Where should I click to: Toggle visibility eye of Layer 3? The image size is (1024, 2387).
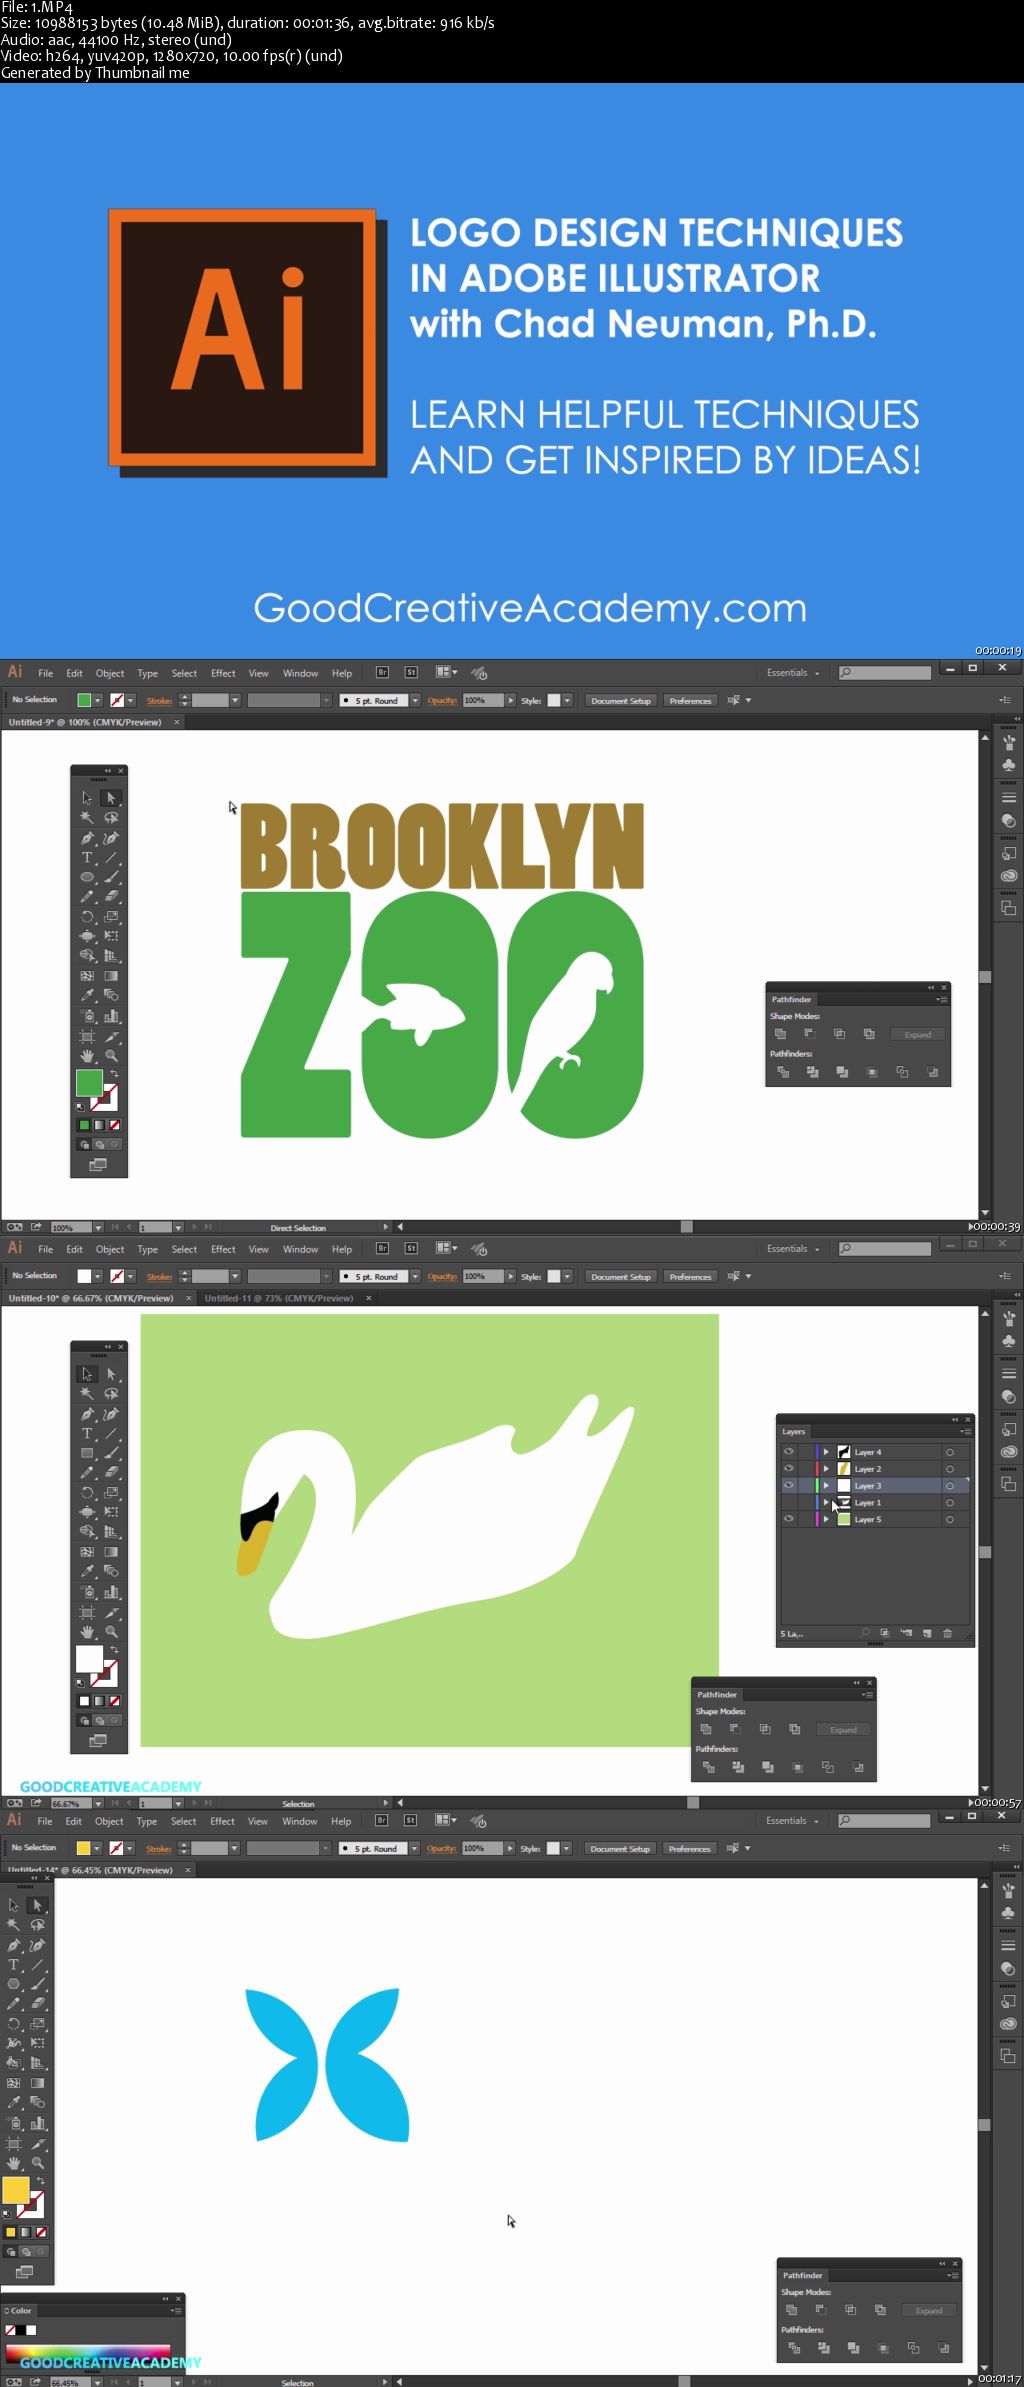[789, 1486]
